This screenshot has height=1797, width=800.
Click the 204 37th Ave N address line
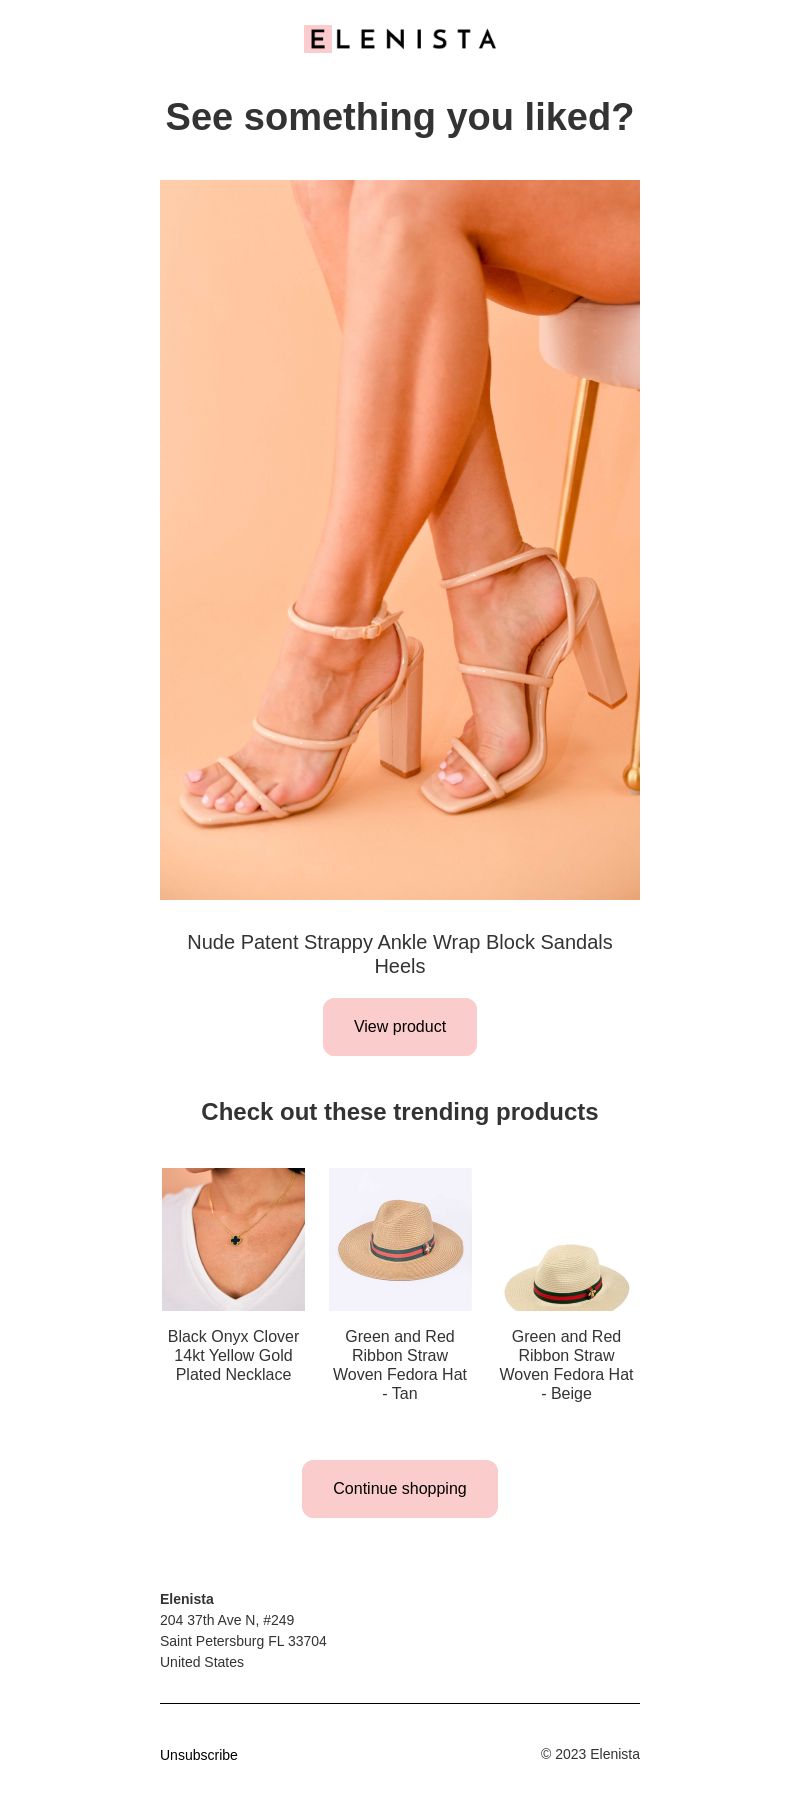(227, 1620)
